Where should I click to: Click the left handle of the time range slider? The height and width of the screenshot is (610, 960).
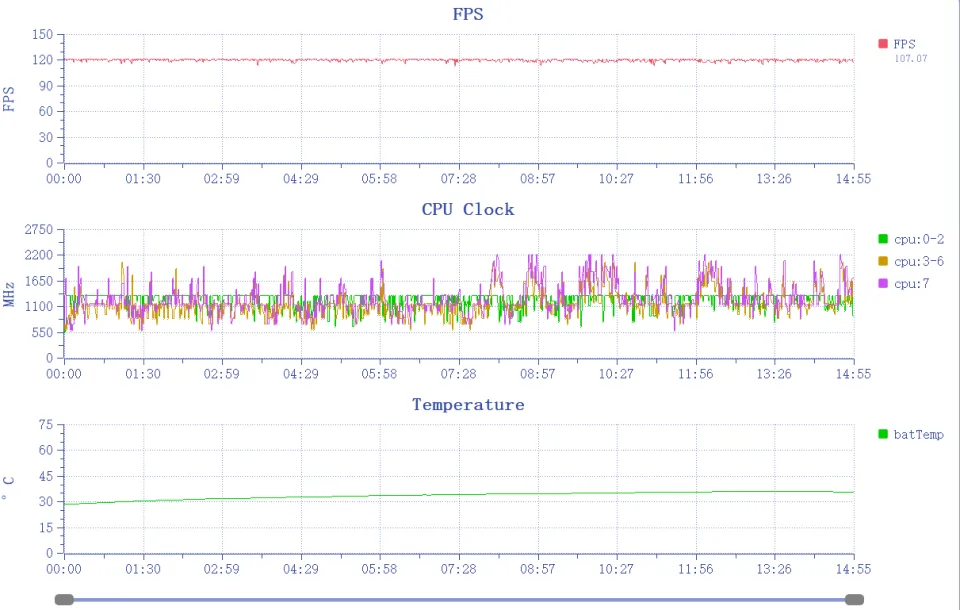pyautogui.click(x=64, y=599)
